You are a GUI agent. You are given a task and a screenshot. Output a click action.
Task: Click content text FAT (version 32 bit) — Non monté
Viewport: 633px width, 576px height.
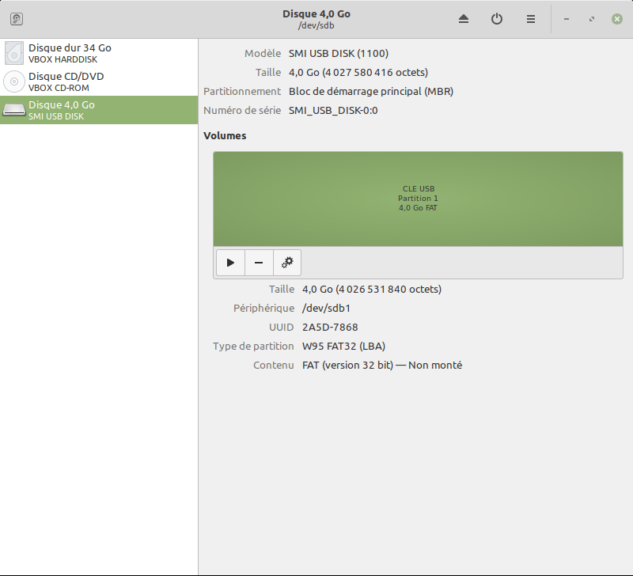coord(382,365)
